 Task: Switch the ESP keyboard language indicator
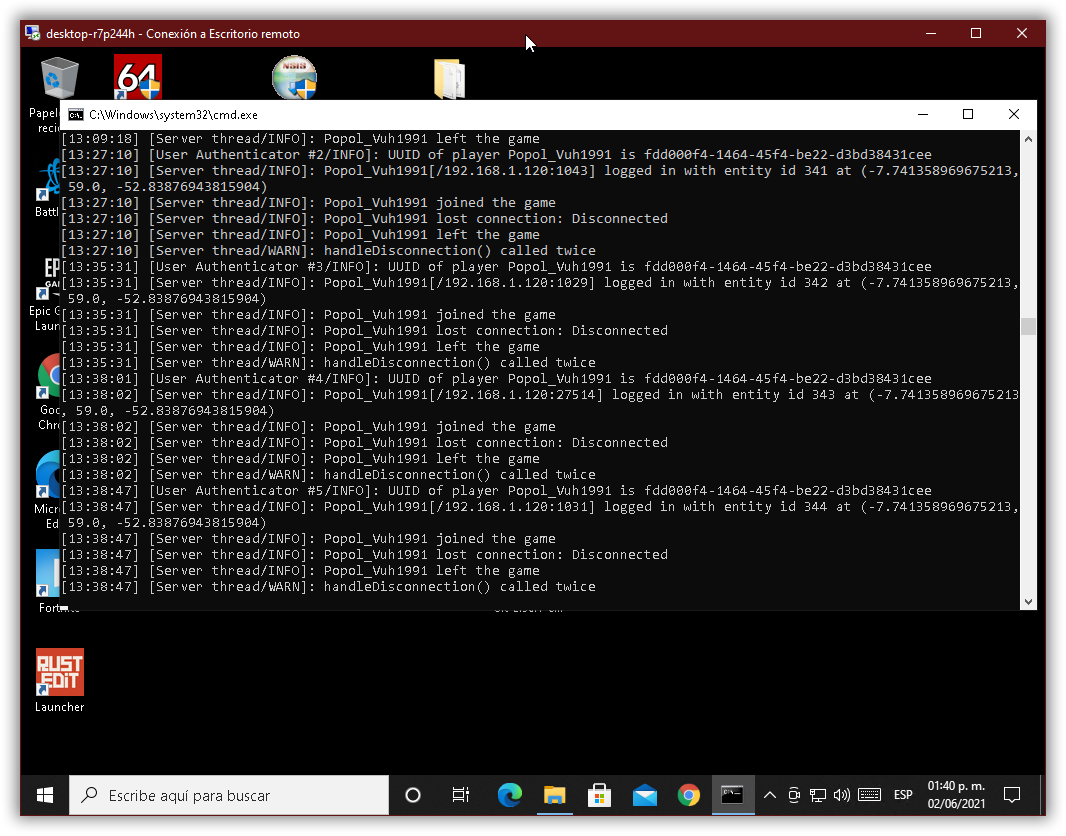(903, 795)
